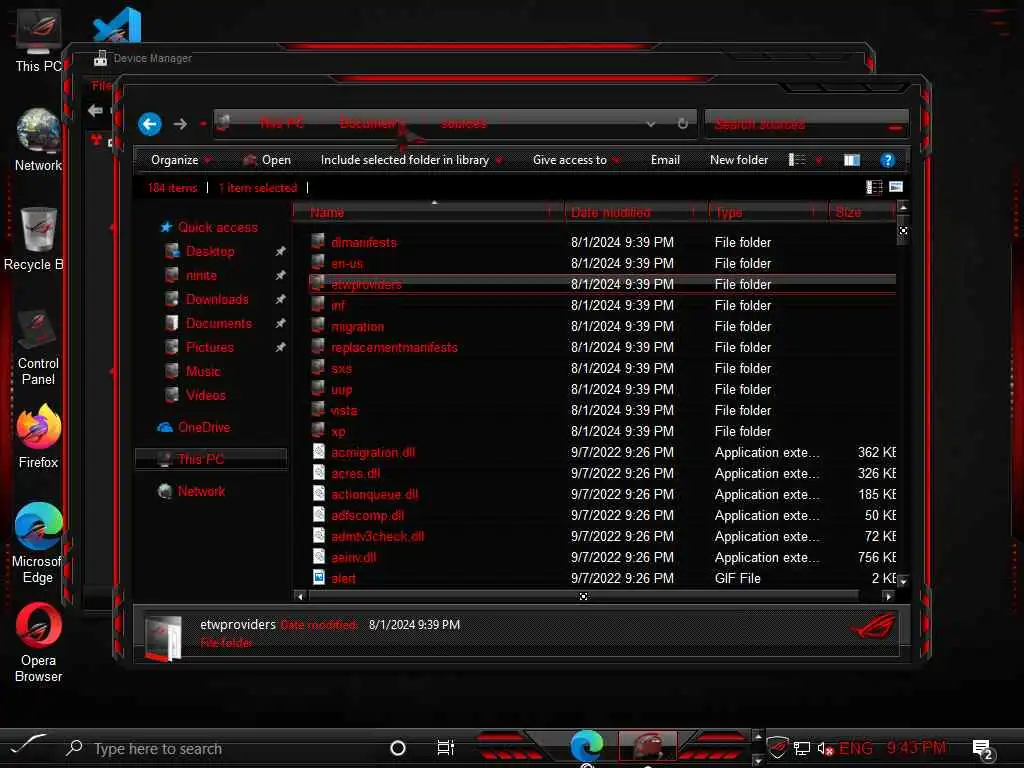Click the Task View taskbar button
1024x768 pixels.
[x=445, y=748]
